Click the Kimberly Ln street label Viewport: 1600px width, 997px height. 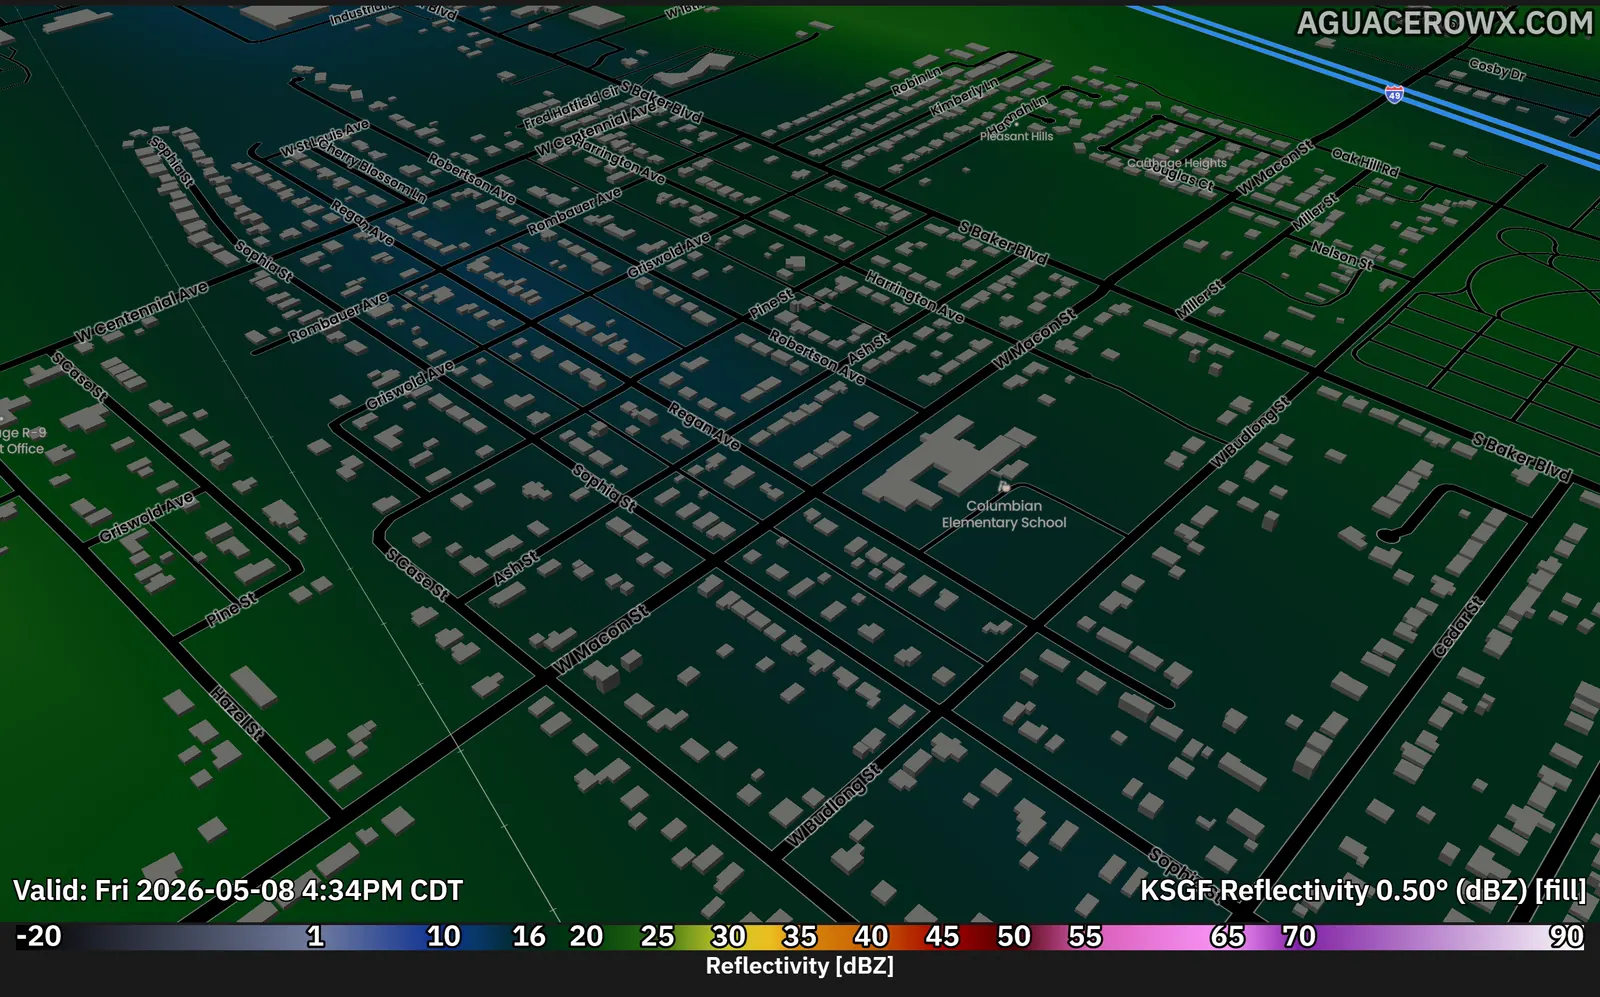click(x=963, y=97)
